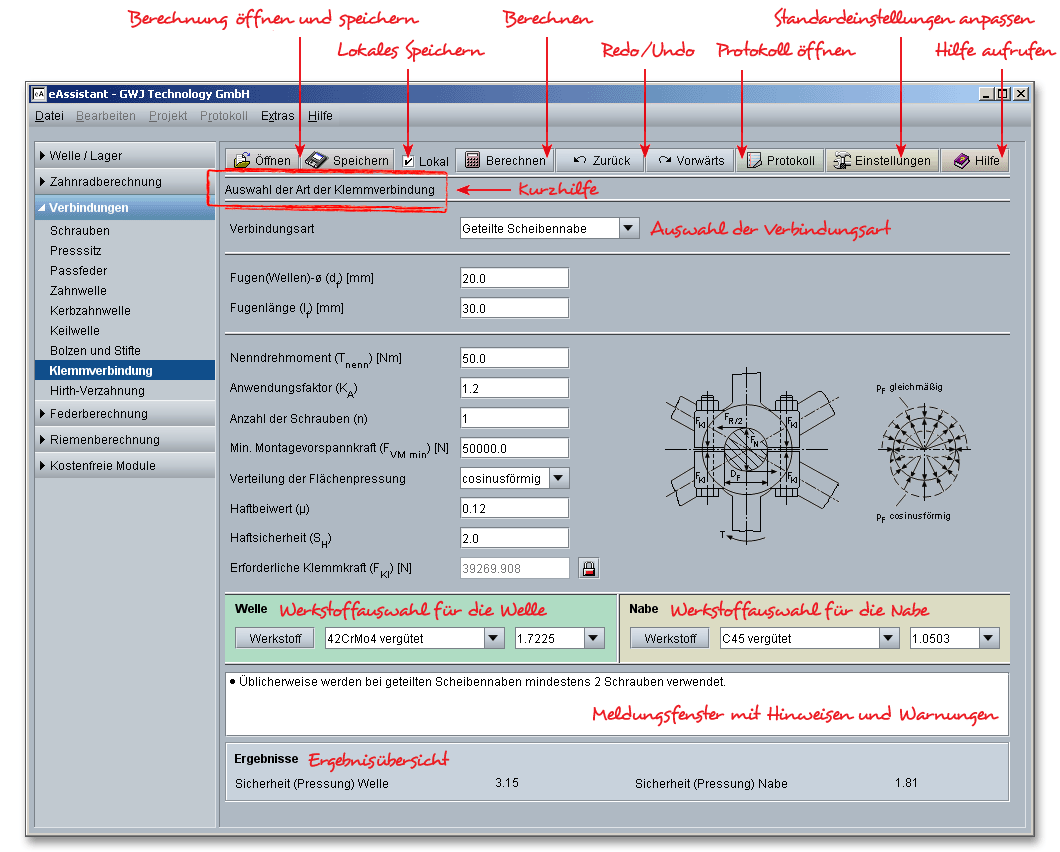The image size is (1060, 852).
Task: Select Presssitz in the sidebar
Action: coord(76,251)
